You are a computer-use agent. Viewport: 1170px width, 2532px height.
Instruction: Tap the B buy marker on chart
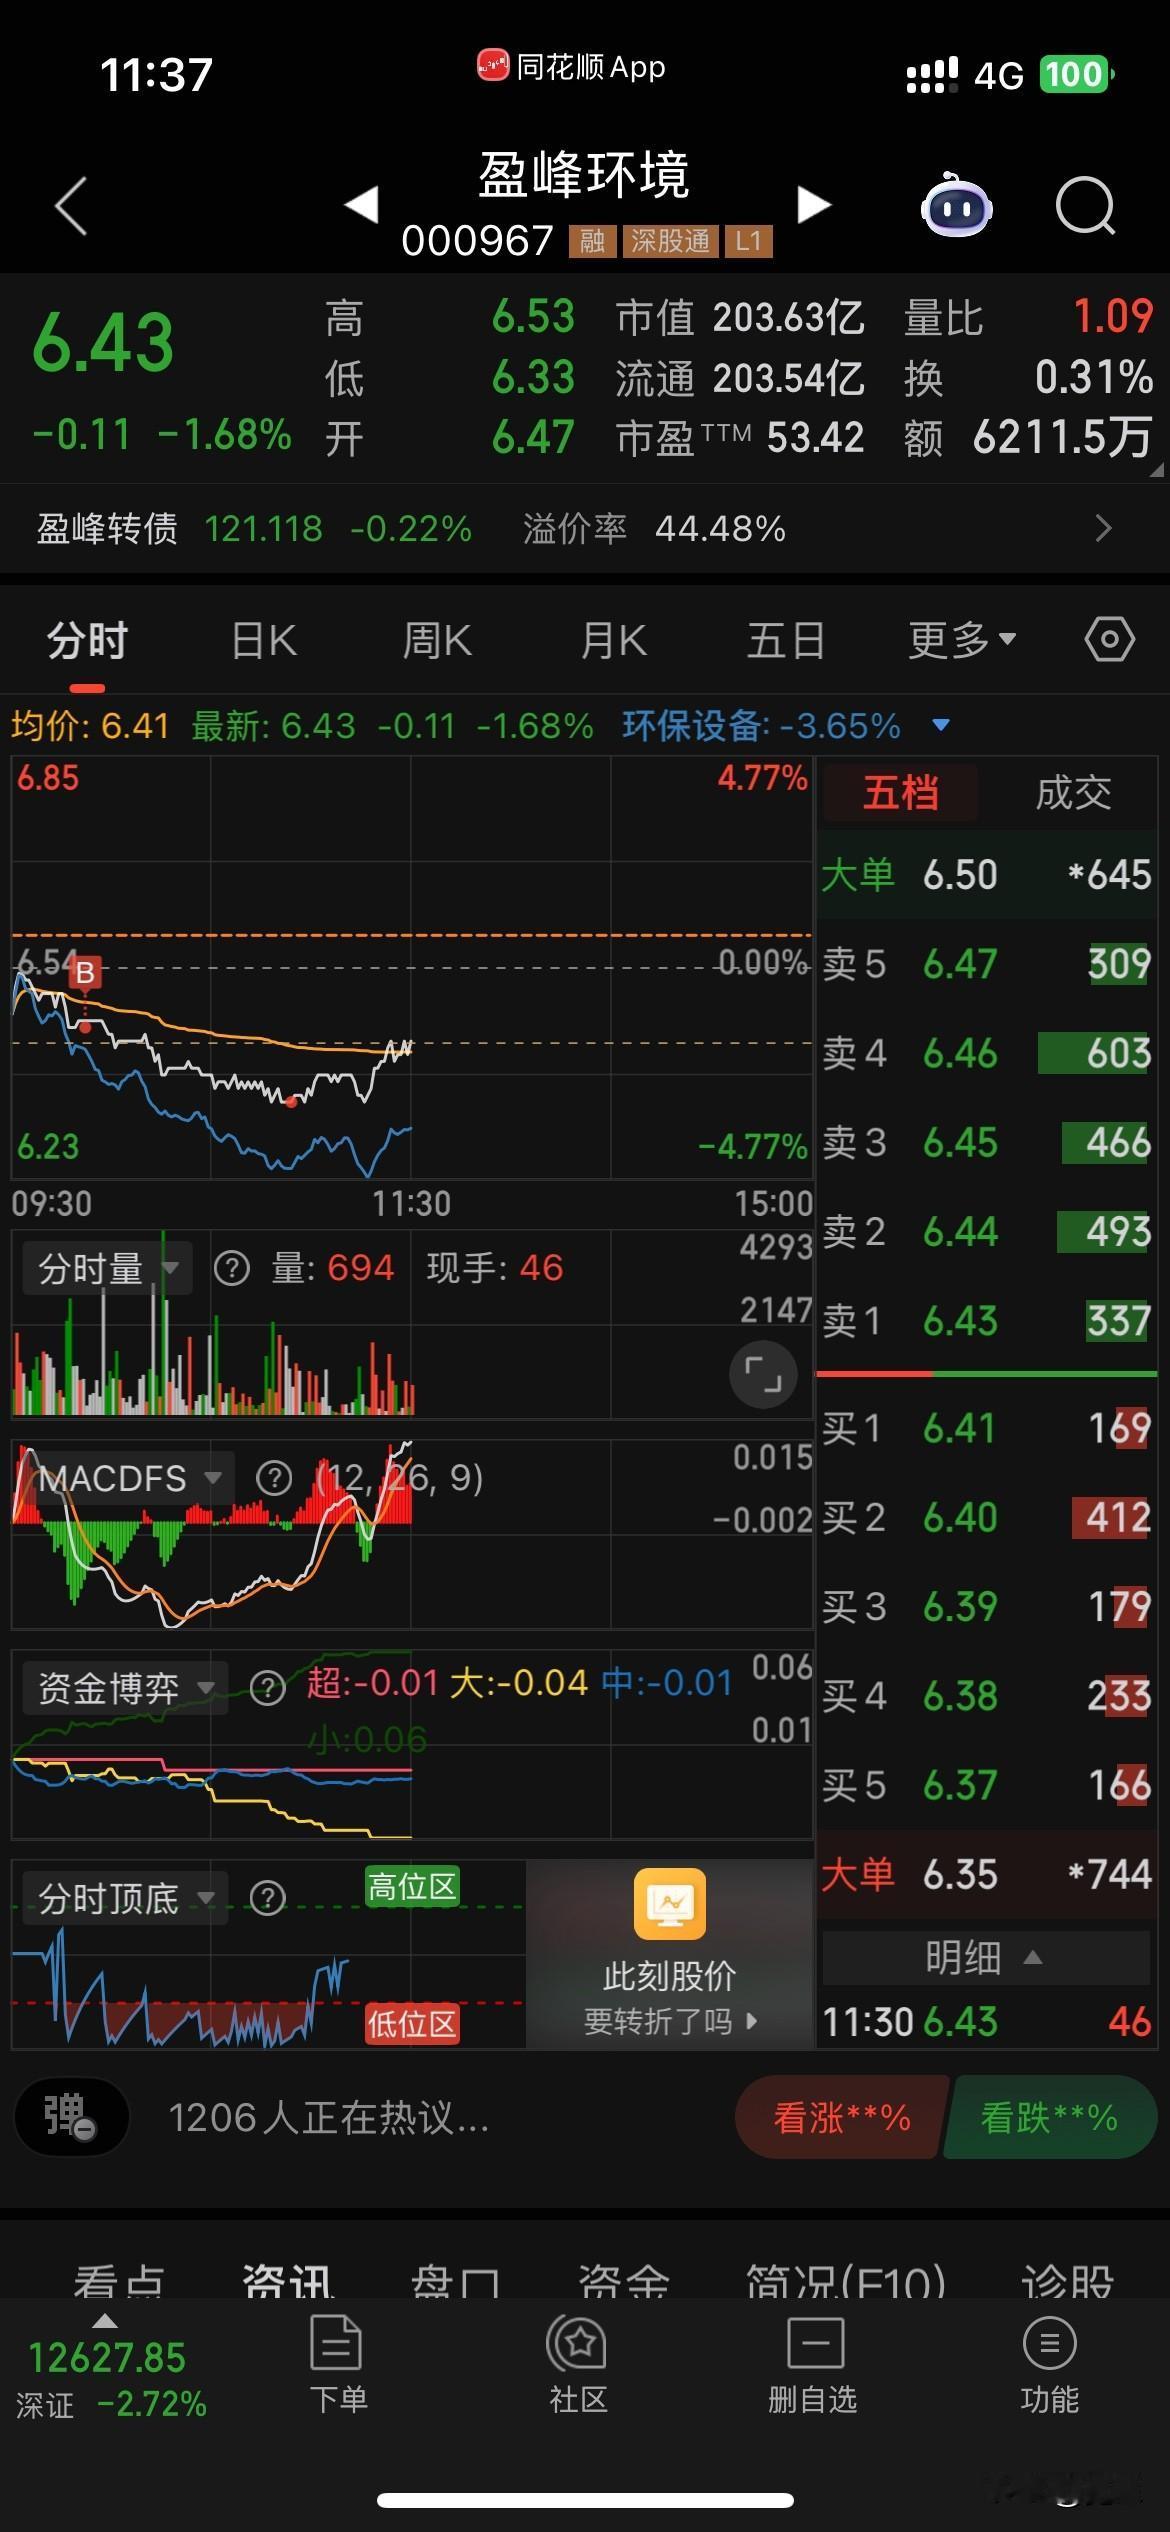tap(85, 972)
